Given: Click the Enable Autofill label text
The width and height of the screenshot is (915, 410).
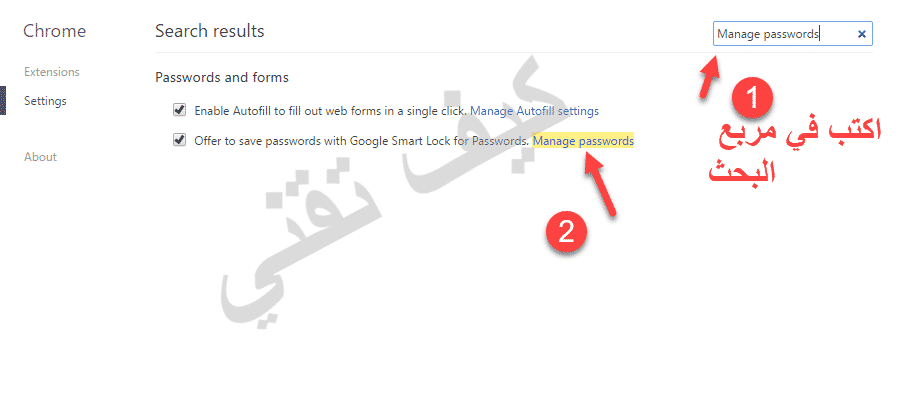Looking at the screenshot, I should tap(330, 110).
